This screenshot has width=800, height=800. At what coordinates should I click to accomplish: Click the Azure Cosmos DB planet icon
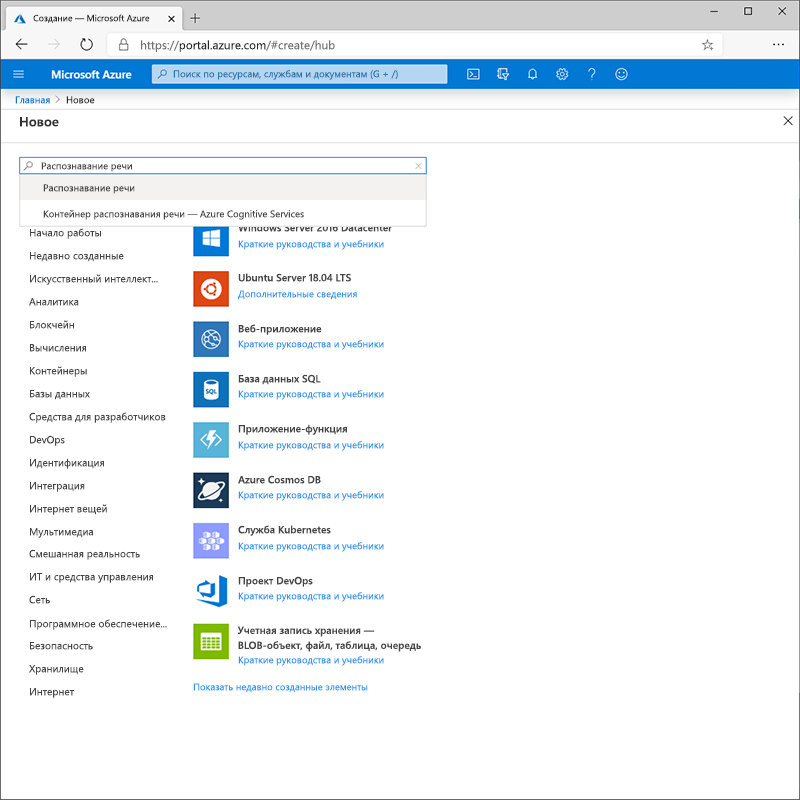tap(211, 490)
